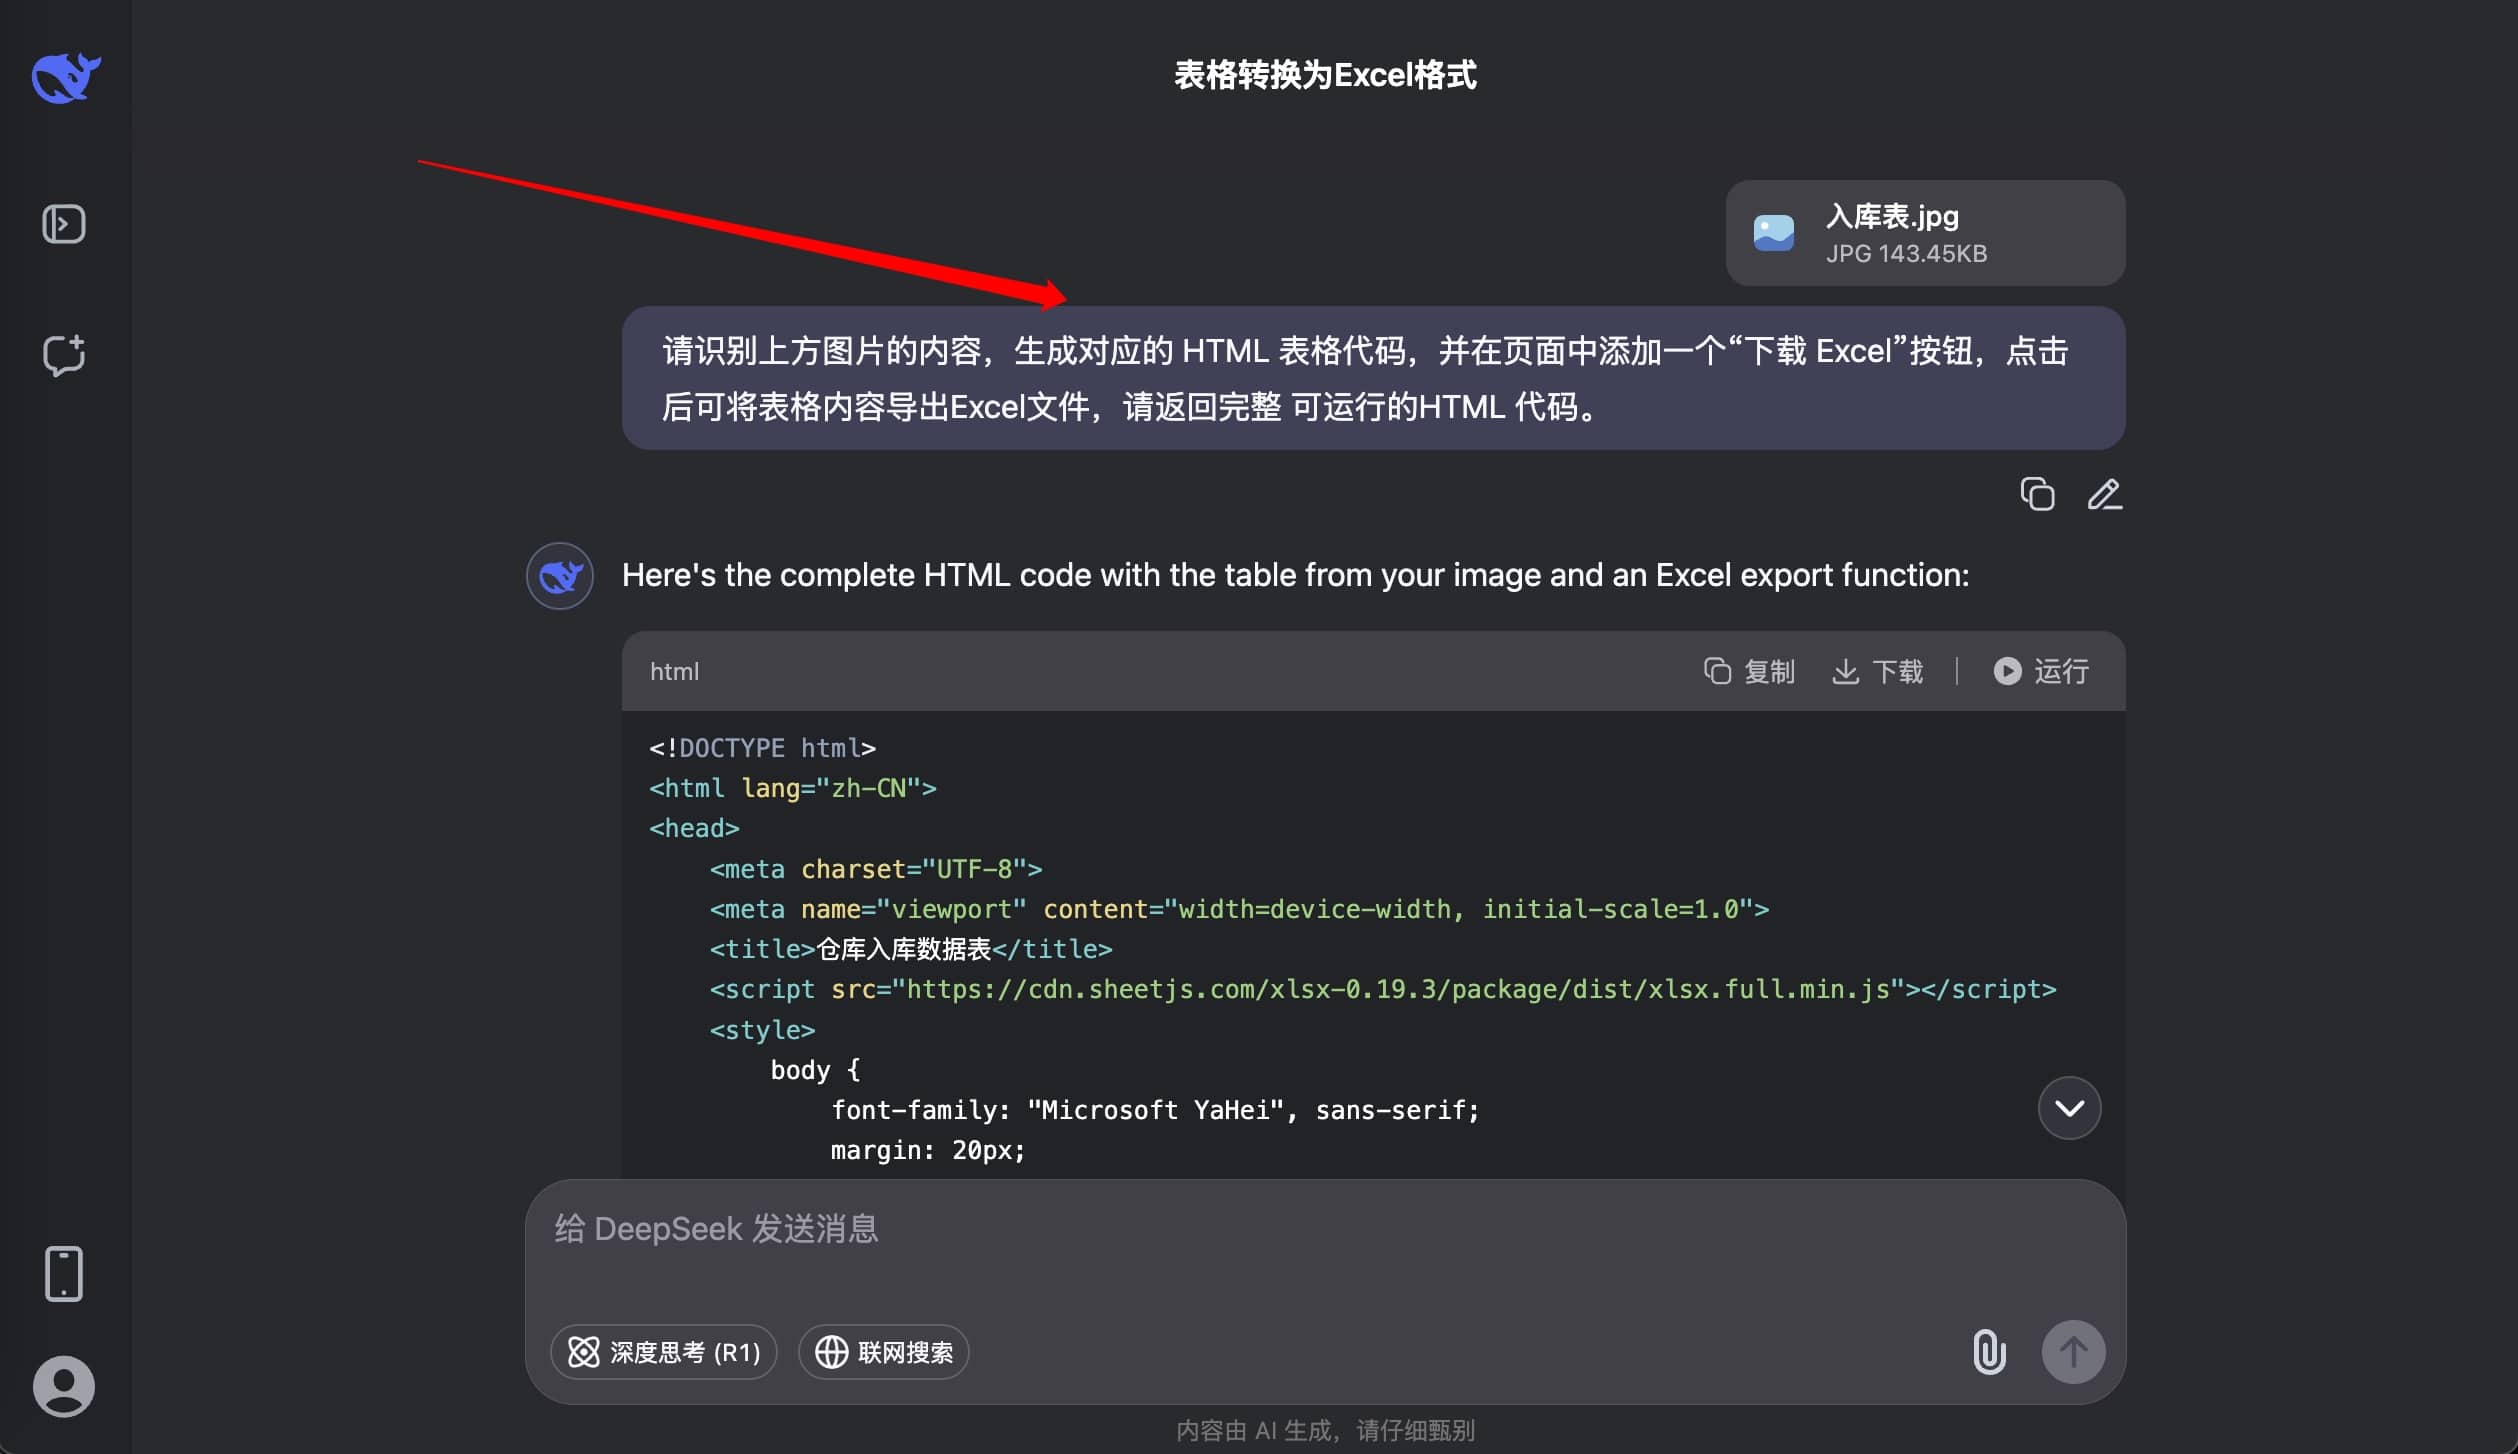The image size is (2518, 1454).
Task: Jump to the bottom with the chevron-down button
Action: pyautogui.click(x=2069, y=1108)
